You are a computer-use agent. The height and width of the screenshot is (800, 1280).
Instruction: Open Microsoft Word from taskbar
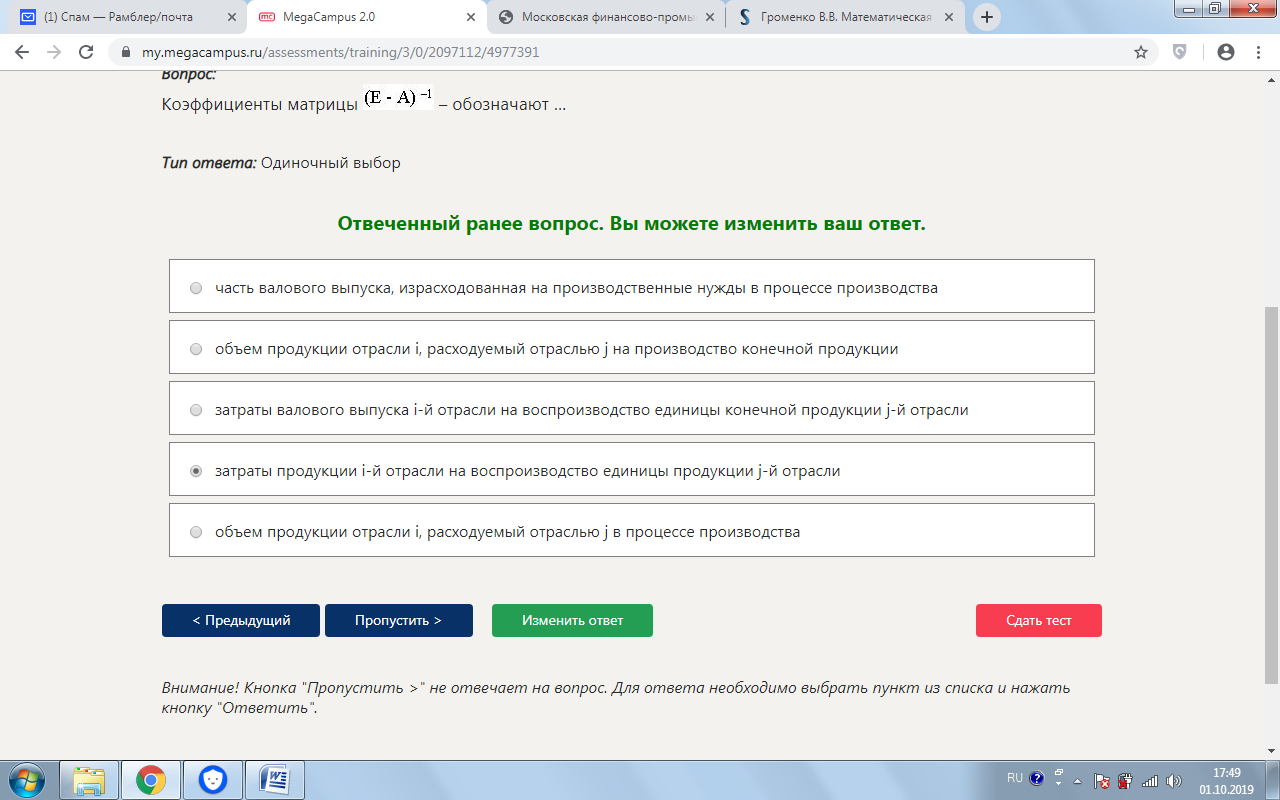pyautogui.click(x=275, y=779)
